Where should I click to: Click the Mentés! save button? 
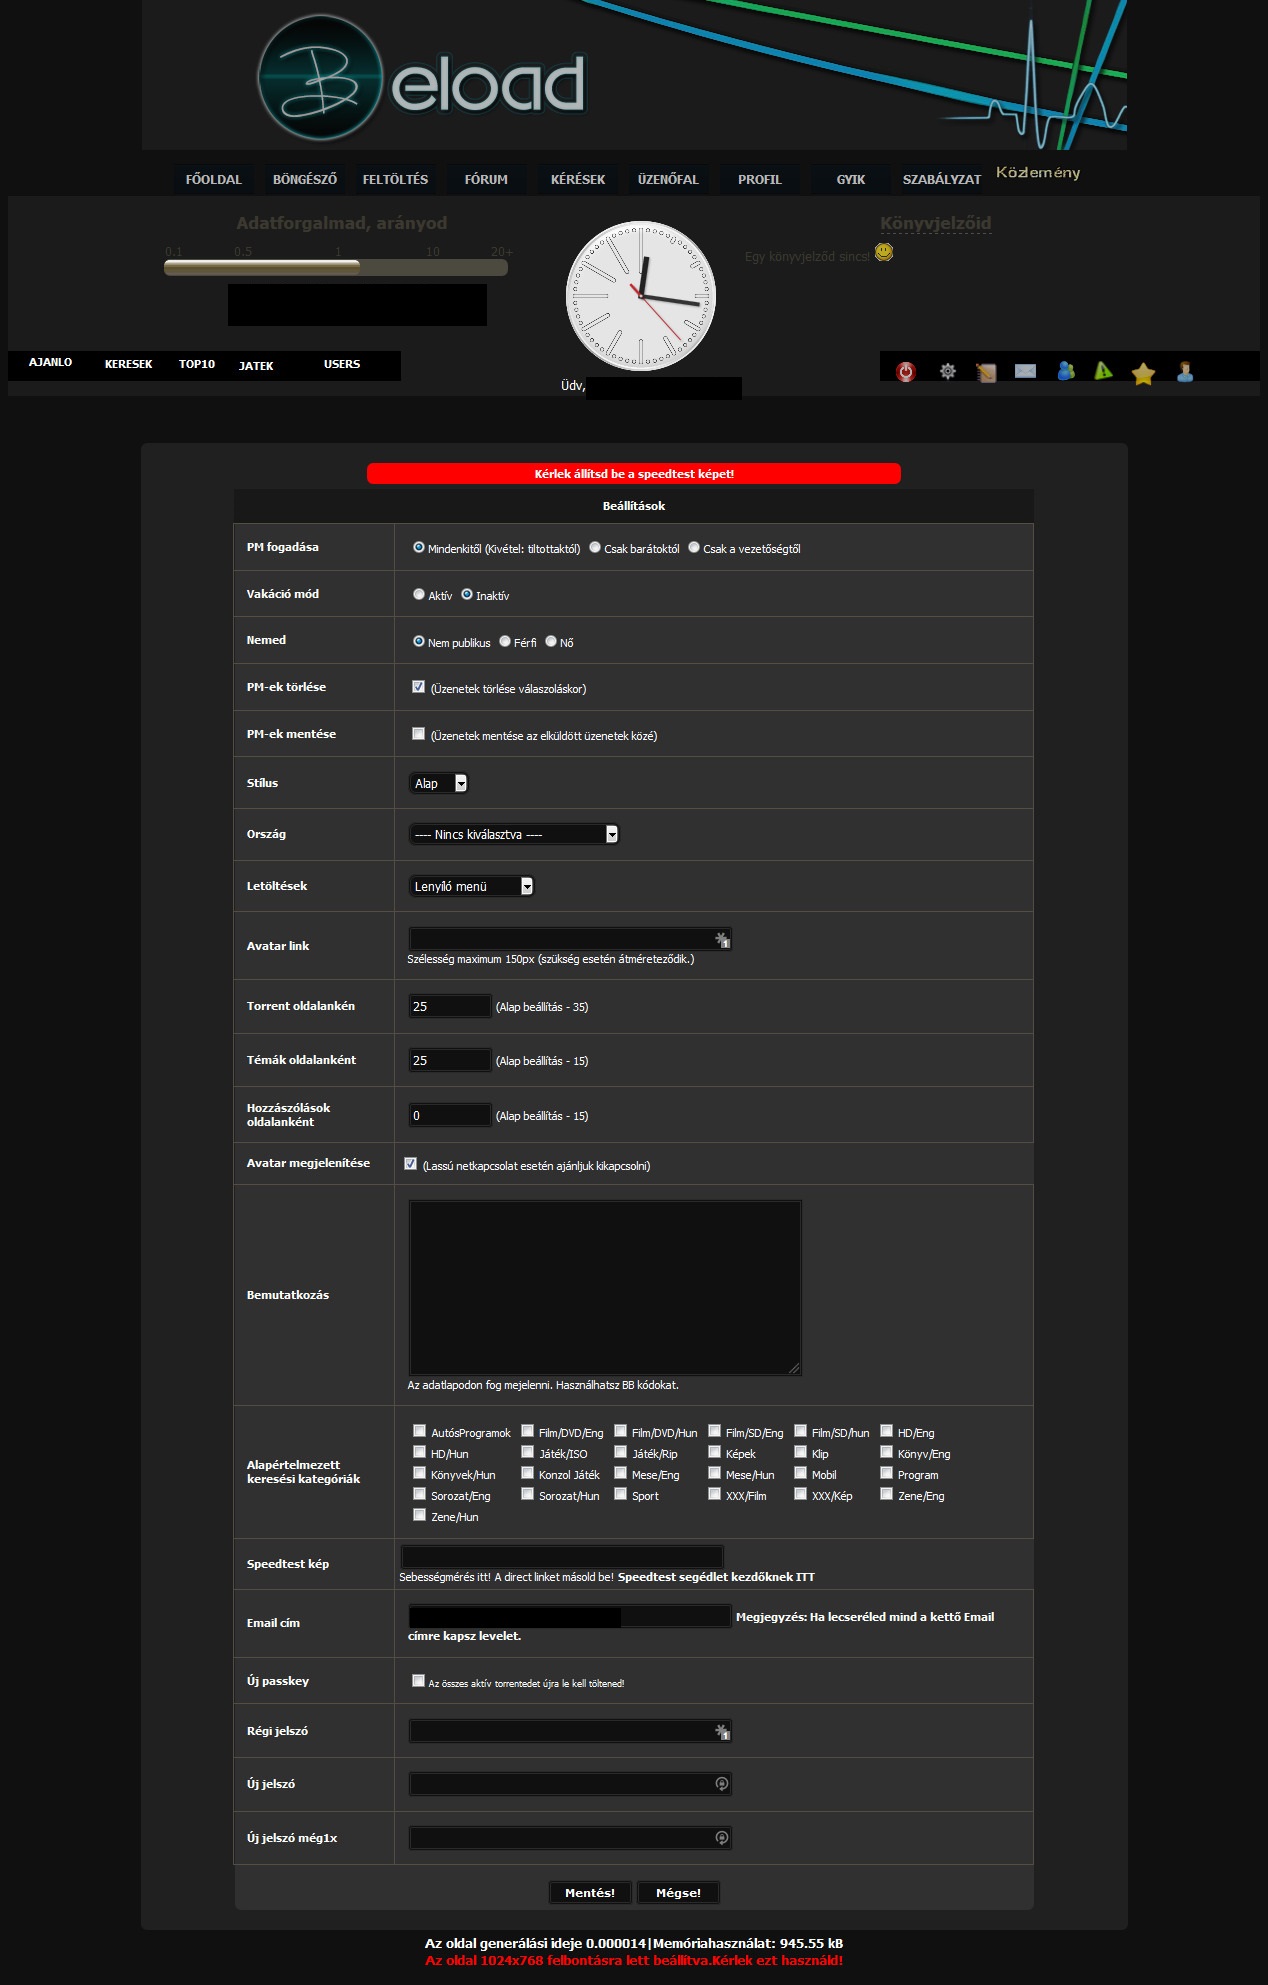click(590, 1892)
